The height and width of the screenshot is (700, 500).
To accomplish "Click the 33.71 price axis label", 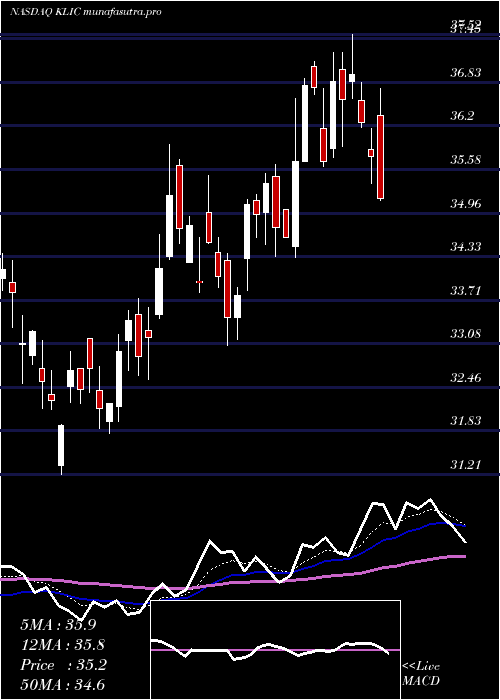I will tap(466, 291).
